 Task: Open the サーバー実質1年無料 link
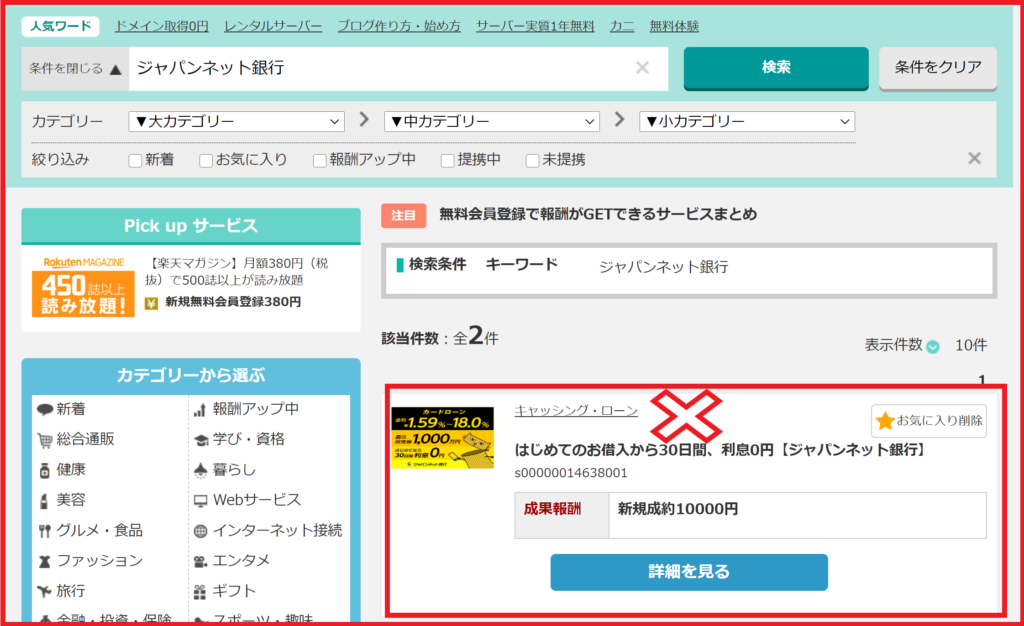tap(535, 26)
